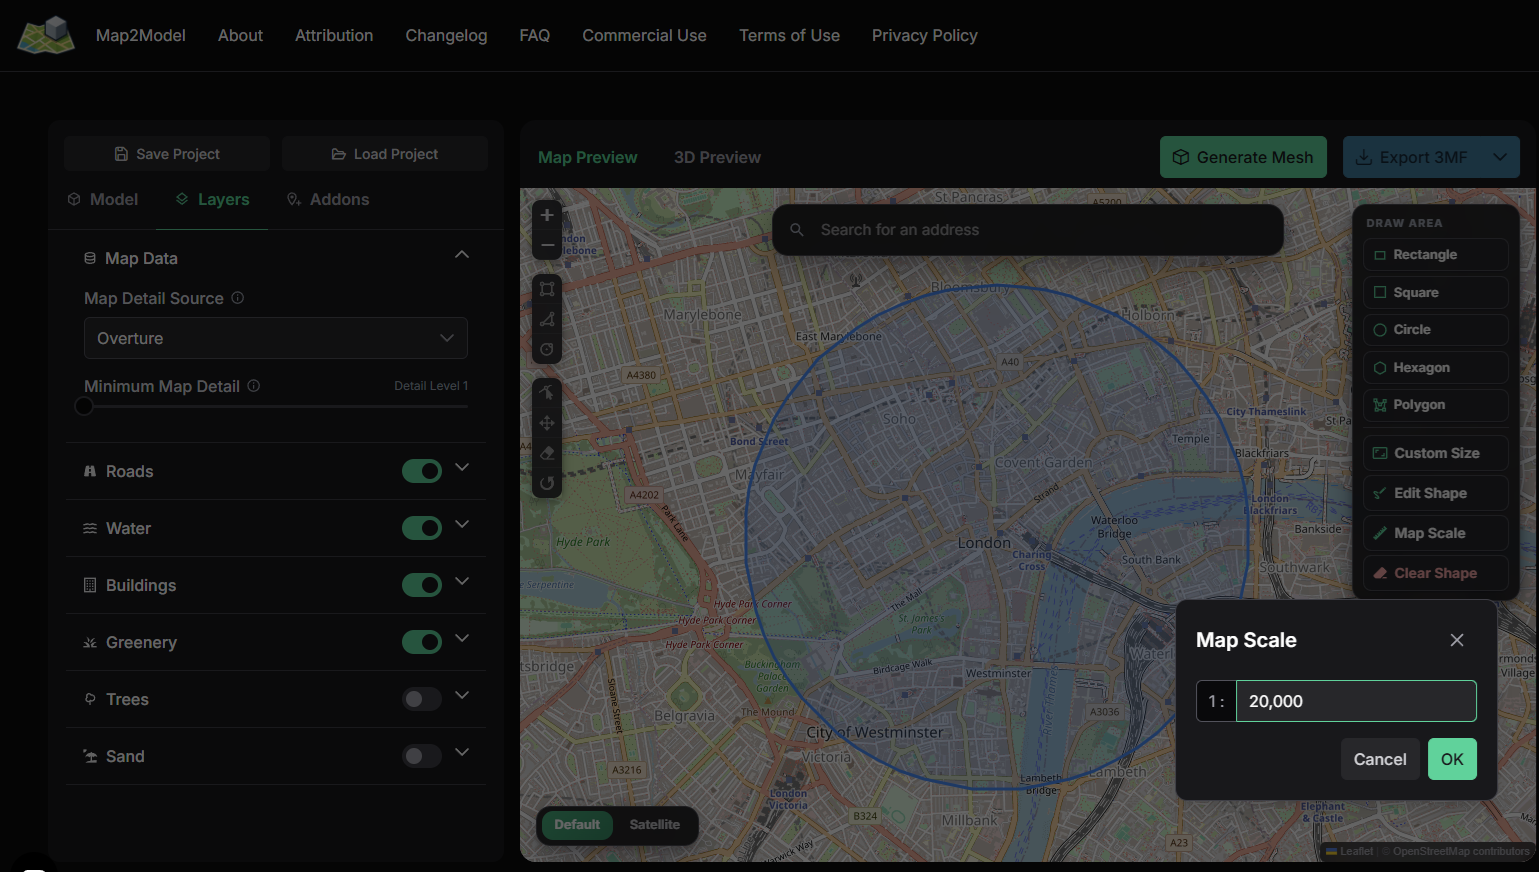Image resolution: width=1539 pixels, height=872 pixels.
Task: Switch to the Addons tab
Action: click(328, 199)
